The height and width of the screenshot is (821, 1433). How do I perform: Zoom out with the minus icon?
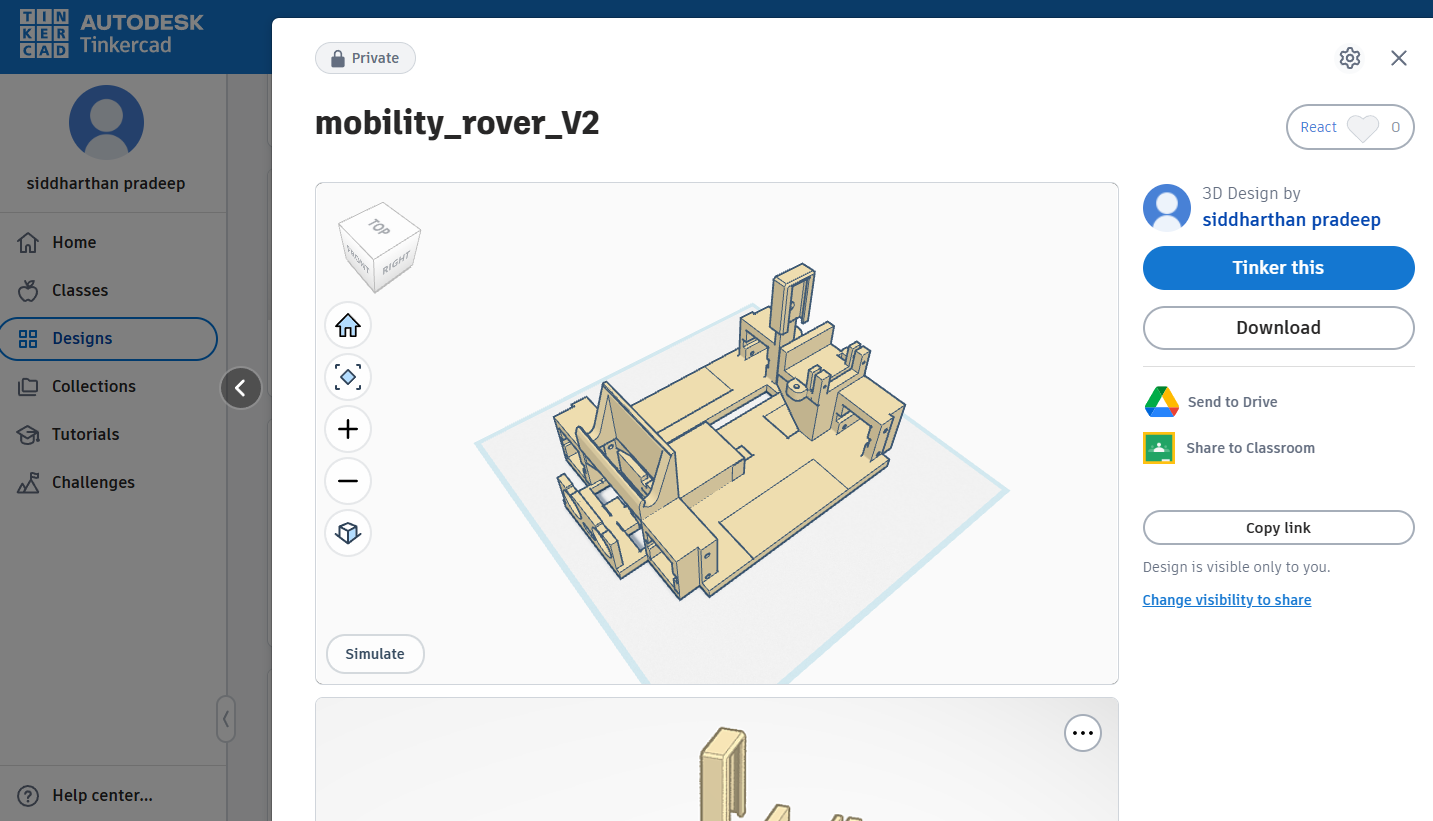tap(348, 481)
